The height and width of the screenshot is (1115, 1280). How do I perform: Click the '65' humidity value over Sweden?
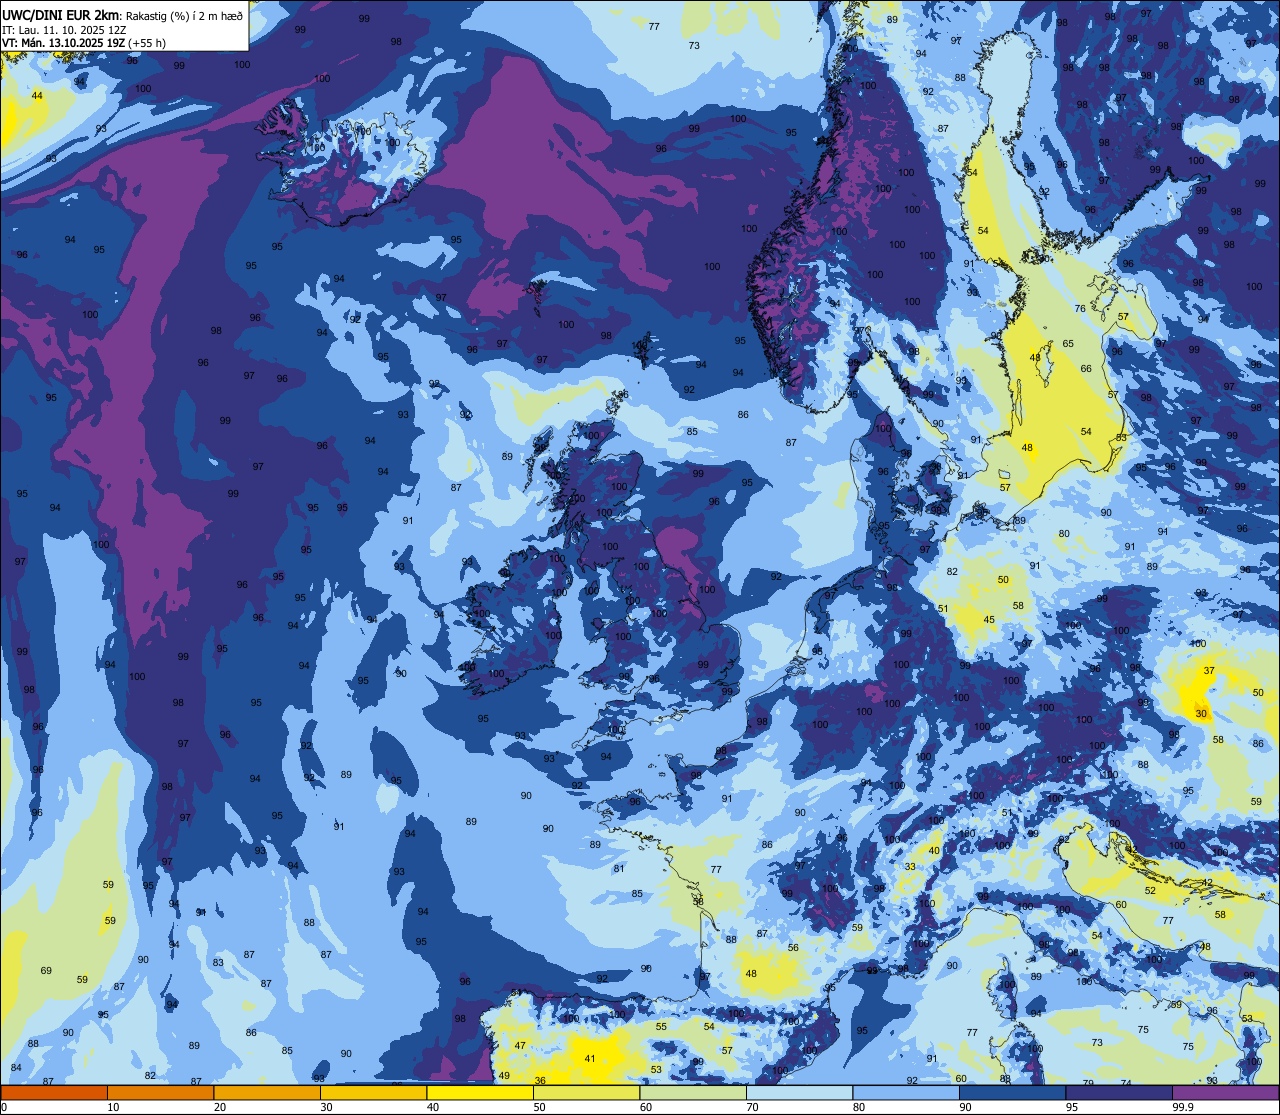click(1068, 343)
